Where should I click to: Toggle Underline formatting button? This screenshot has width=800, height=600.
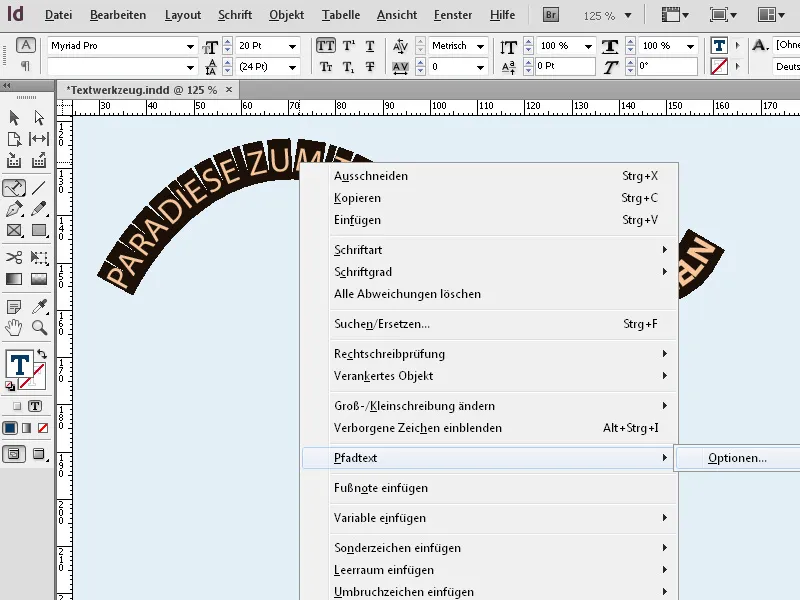370,46
